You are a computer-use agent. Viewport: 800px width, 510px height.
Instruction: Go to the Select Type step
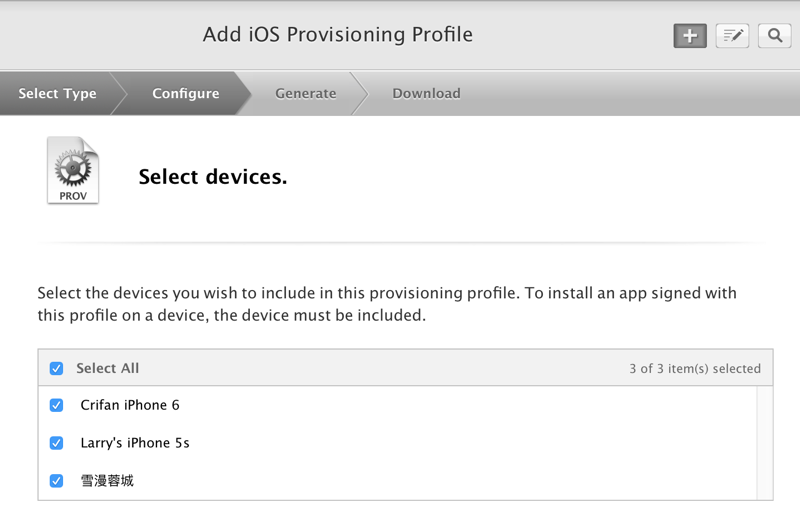[x=58, y=94]
